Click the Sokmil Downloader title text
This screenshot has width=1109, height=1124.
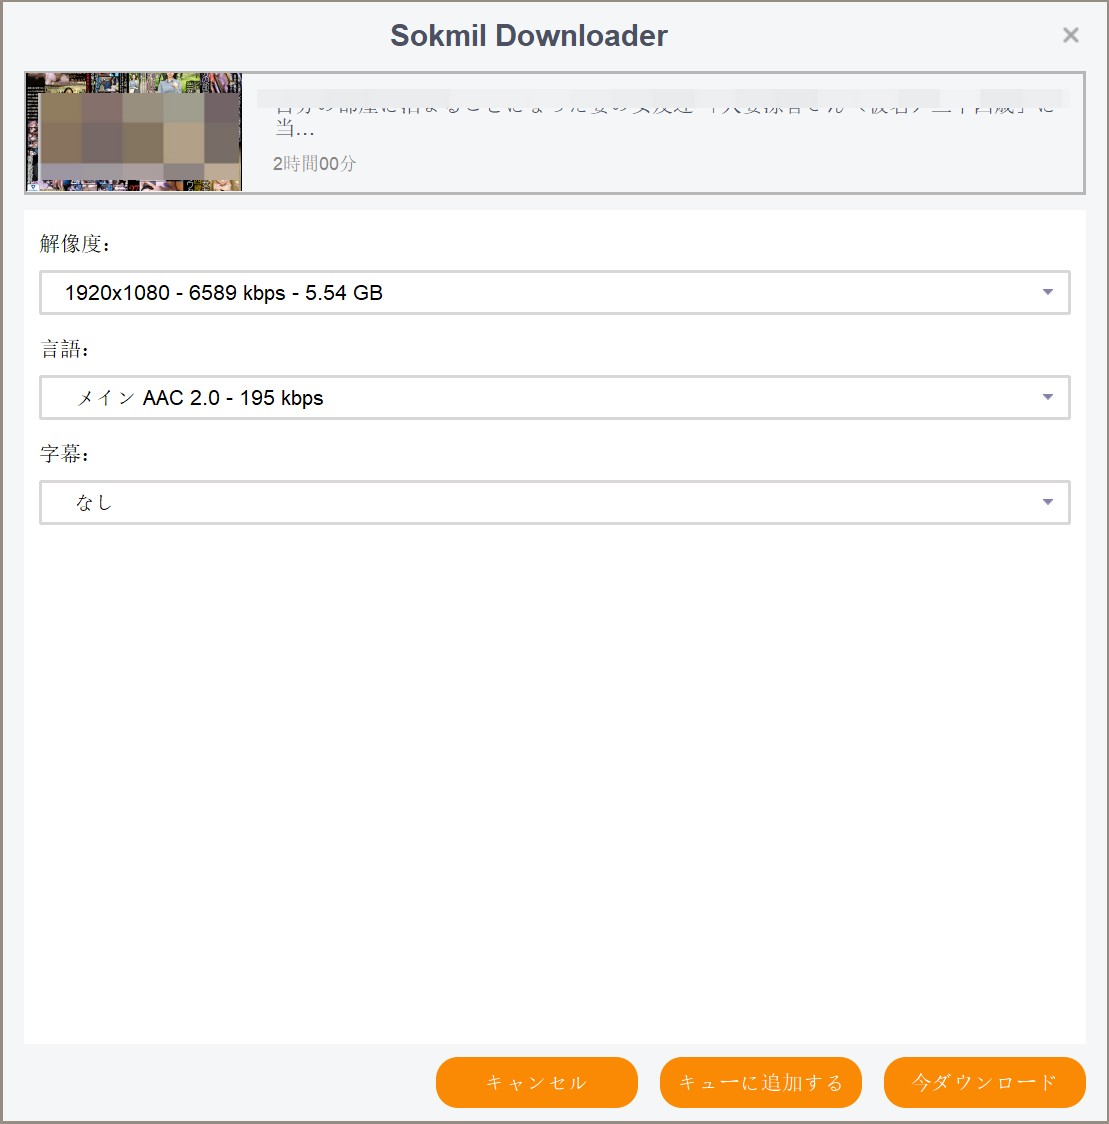point(528,35)
